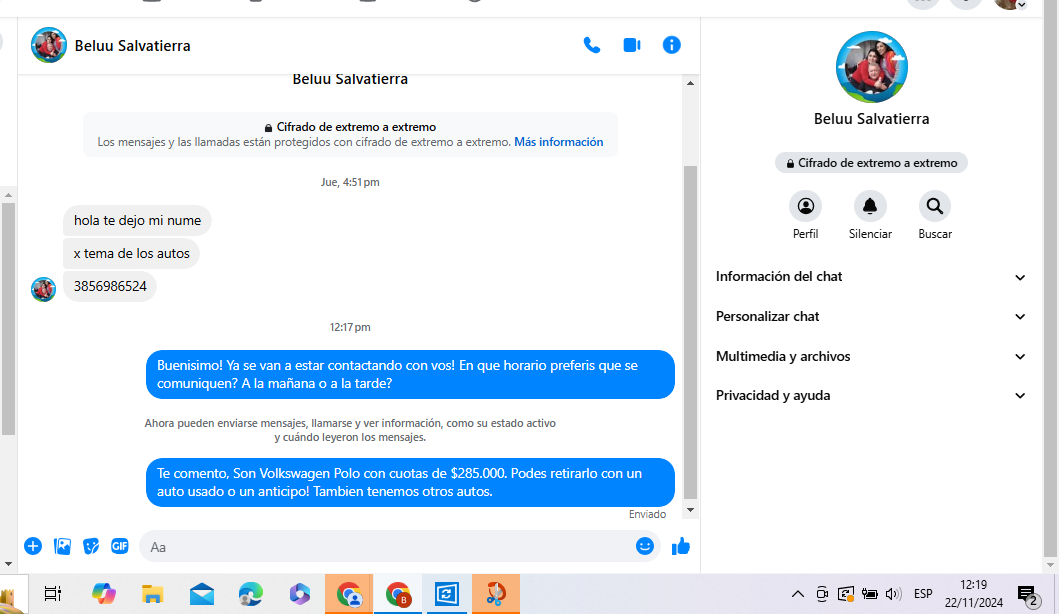Switch ESP input language

pyautogui.click(x=923, y=594)
